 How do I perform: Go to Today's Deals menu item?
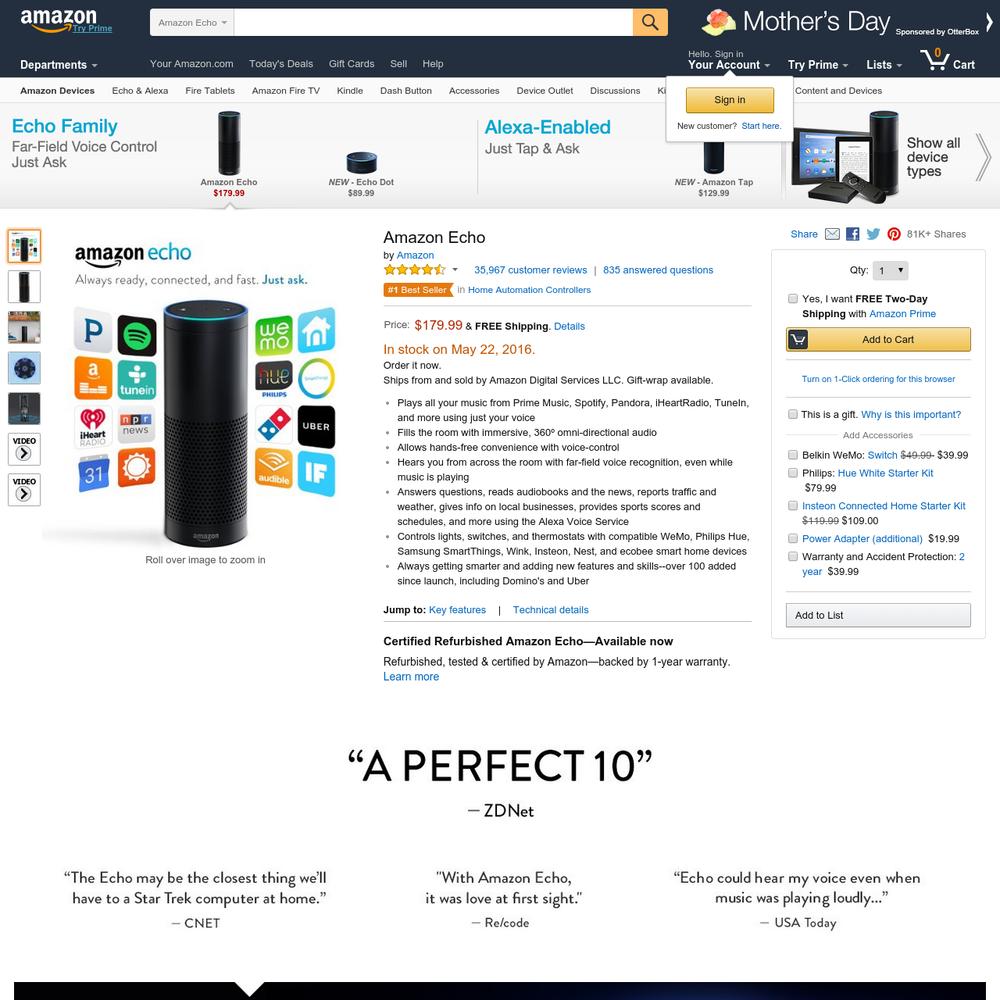(281, 64)
